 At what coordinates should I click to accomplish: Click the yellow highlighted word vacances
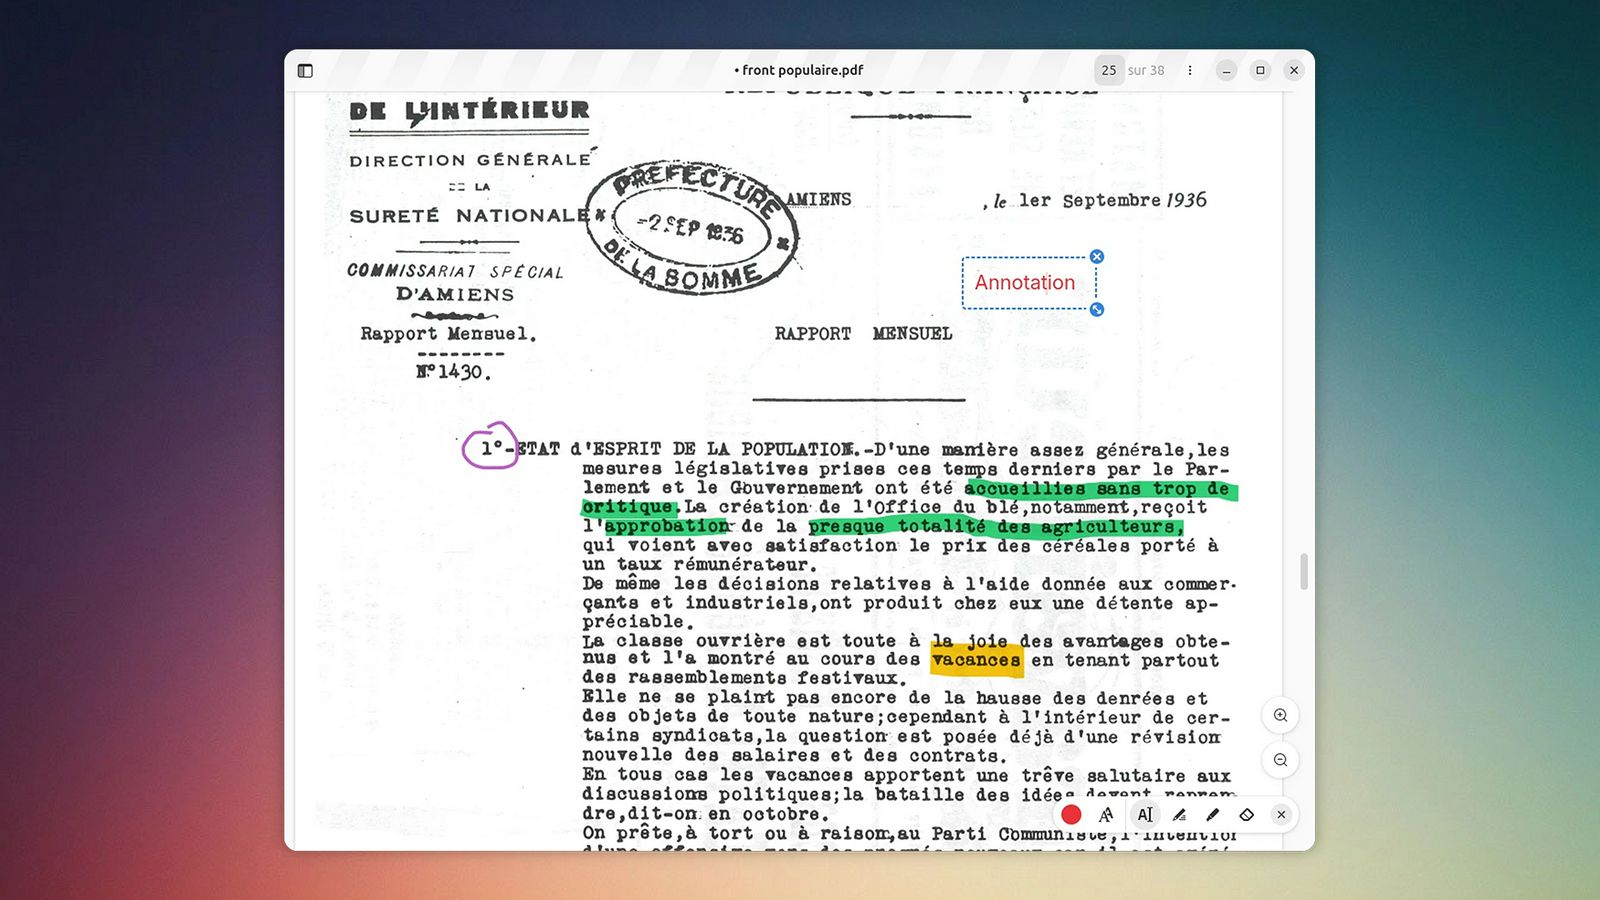tap(976, 660)
